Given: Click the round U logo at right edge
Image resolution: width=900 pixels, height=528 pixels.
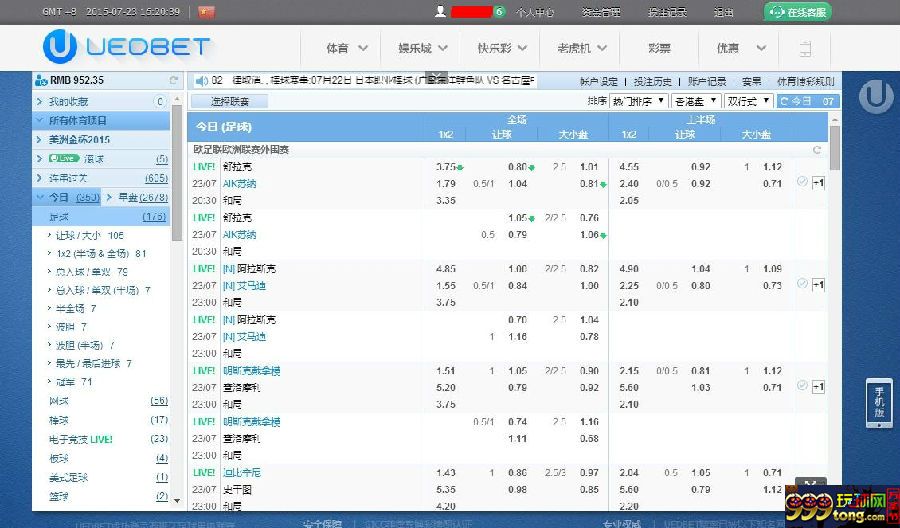Looking at the screenshot, I should coord(876,96).
